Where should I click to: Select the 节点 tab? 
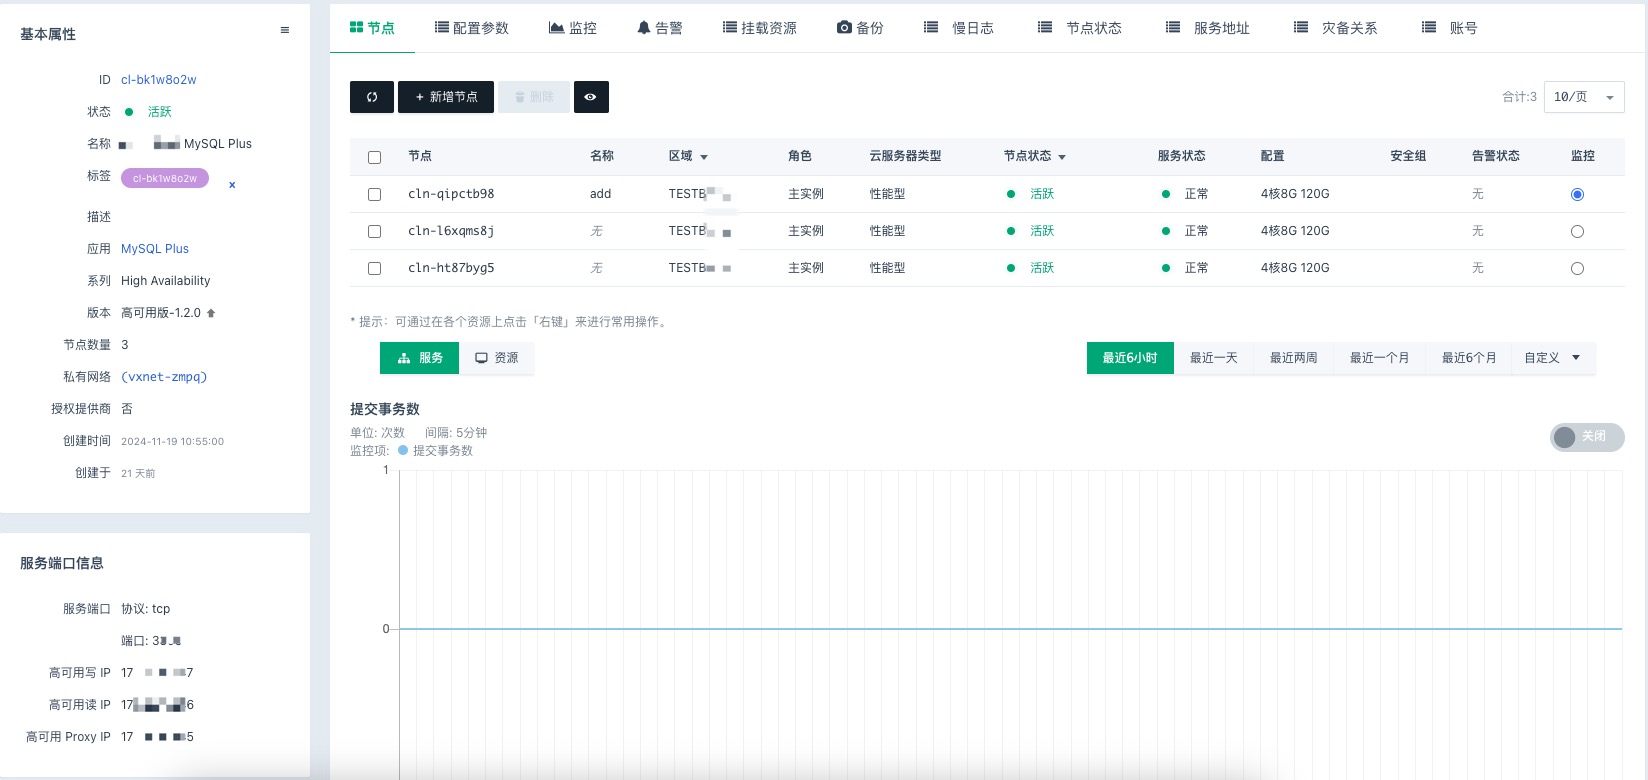(x=372, y=28)
